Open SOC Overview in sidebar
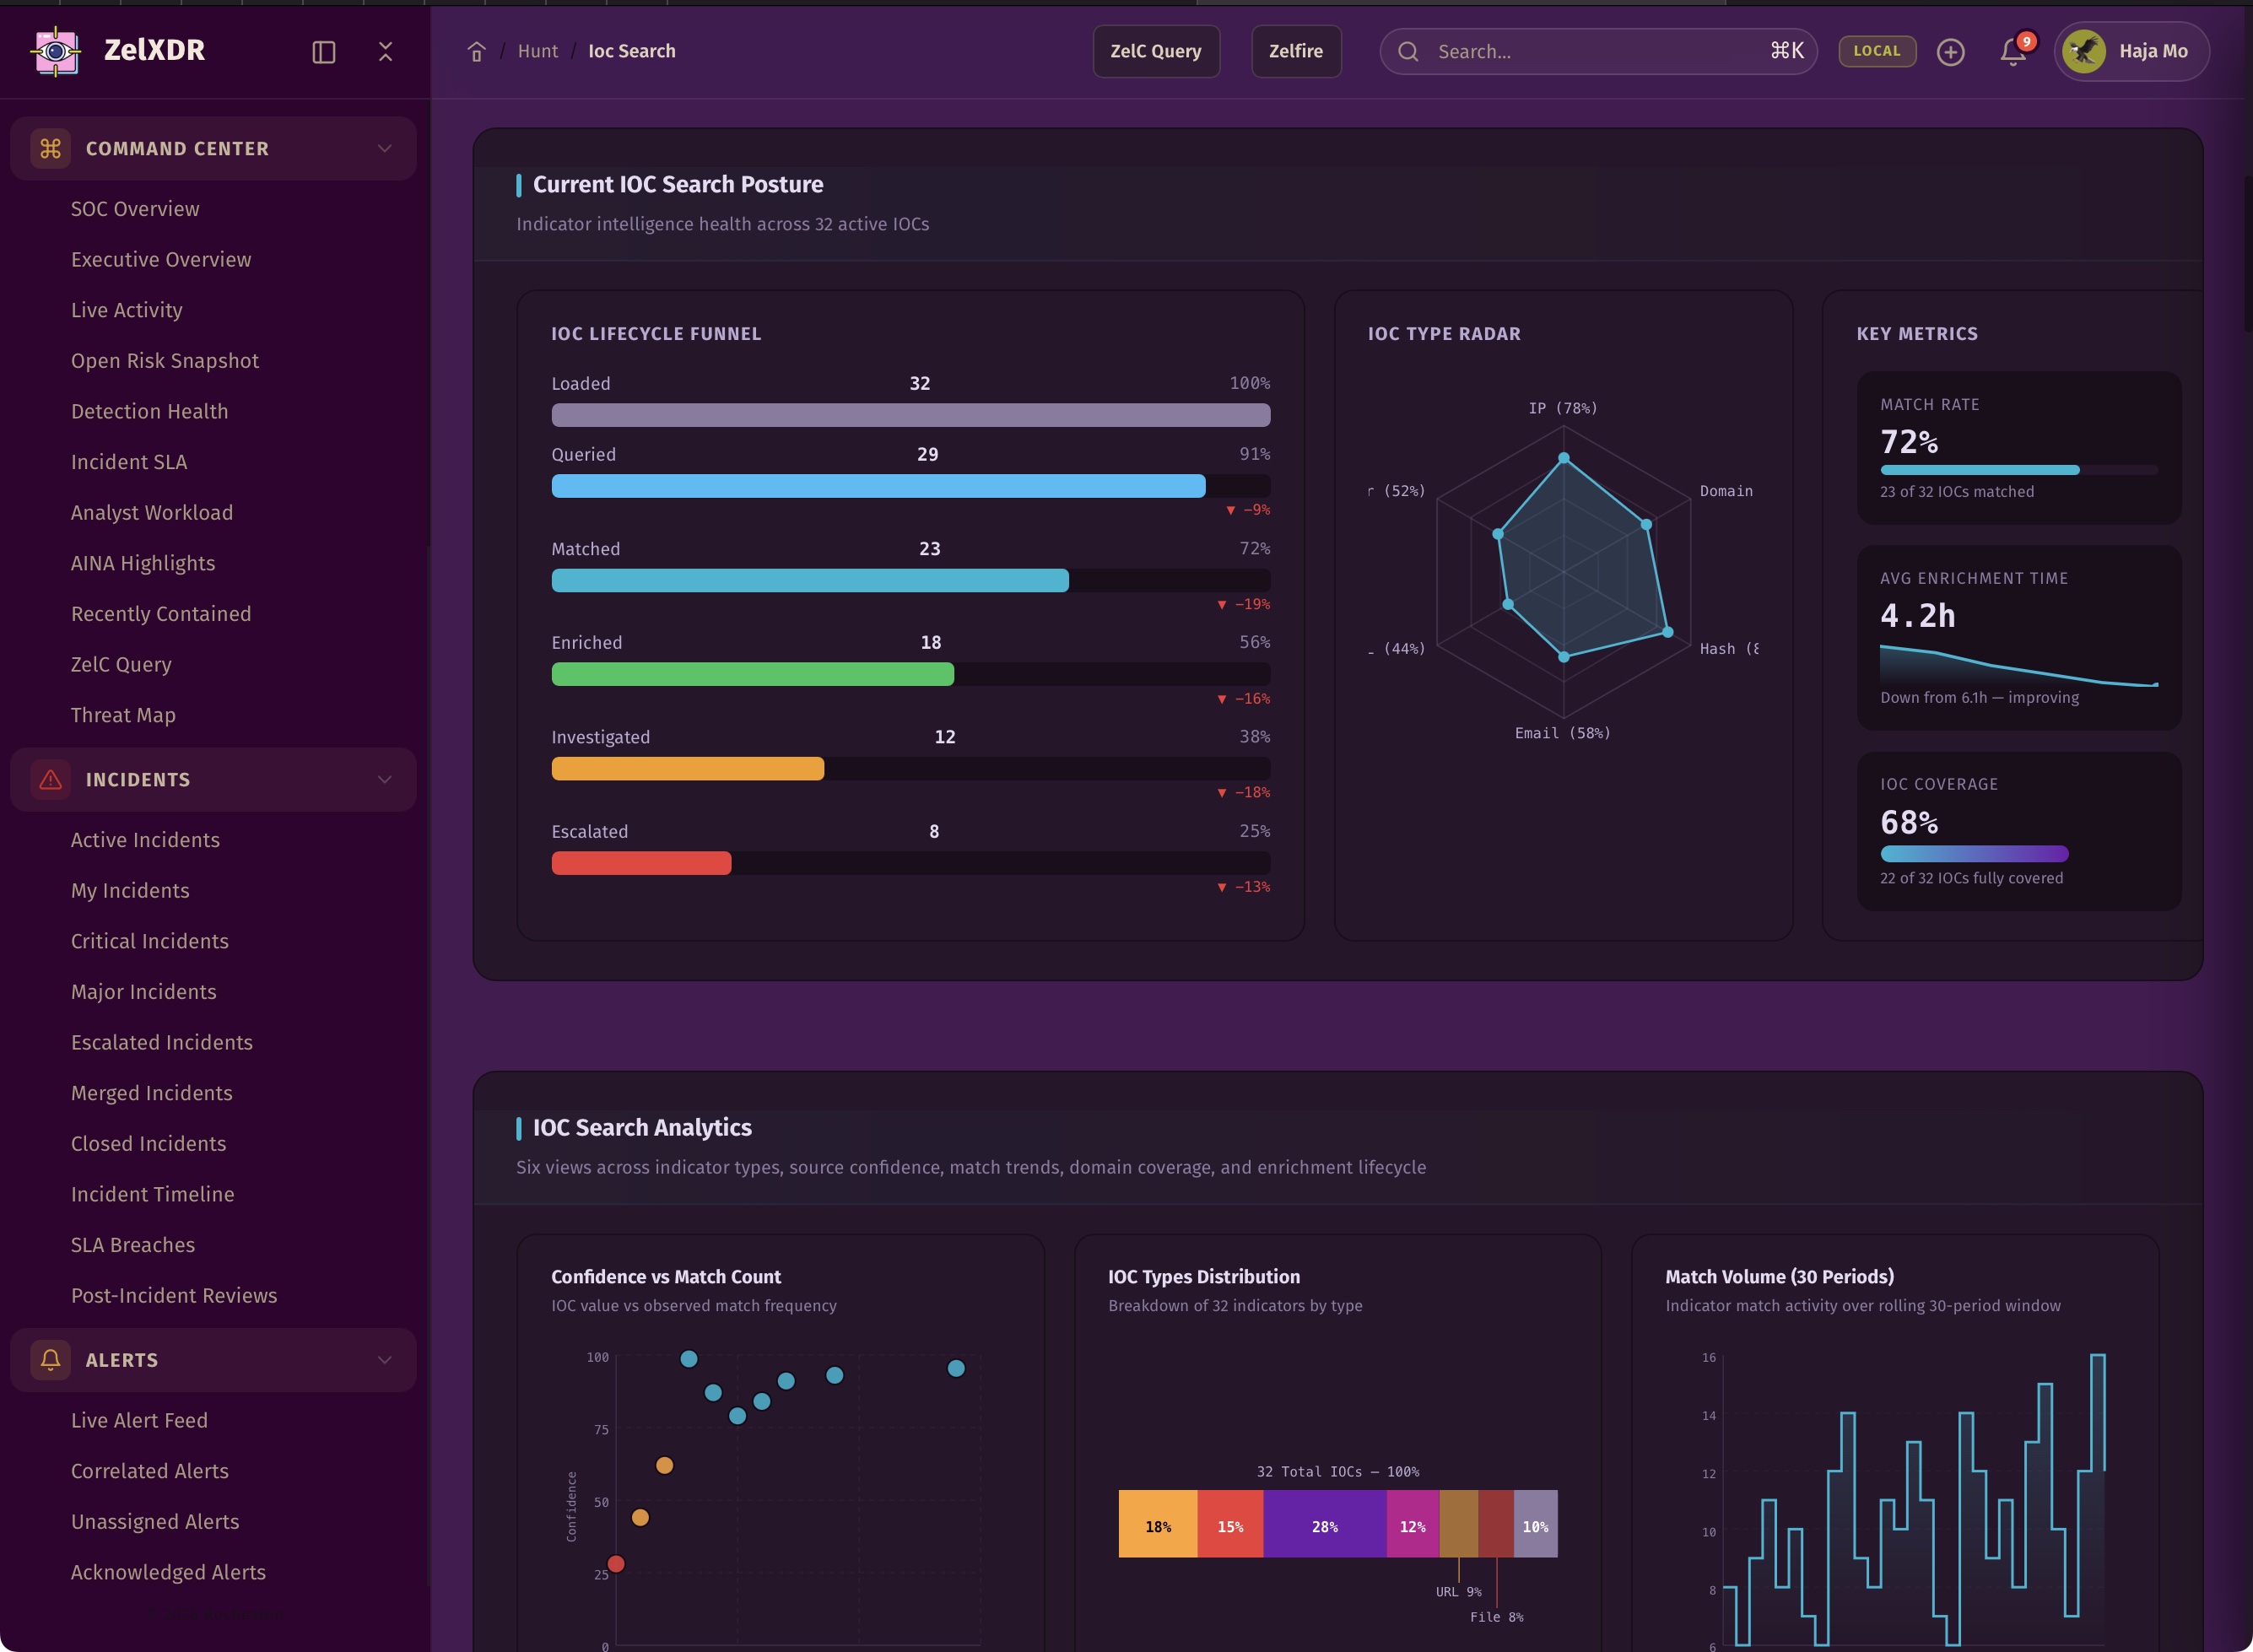 point(135,209)
